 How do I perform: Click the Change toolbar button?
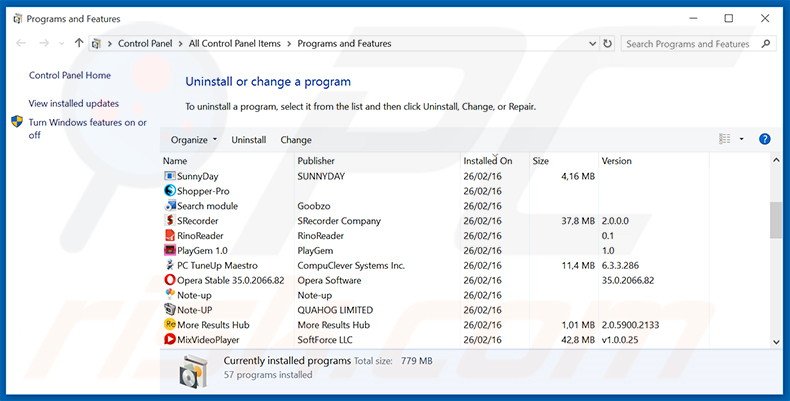coord(296,140)
